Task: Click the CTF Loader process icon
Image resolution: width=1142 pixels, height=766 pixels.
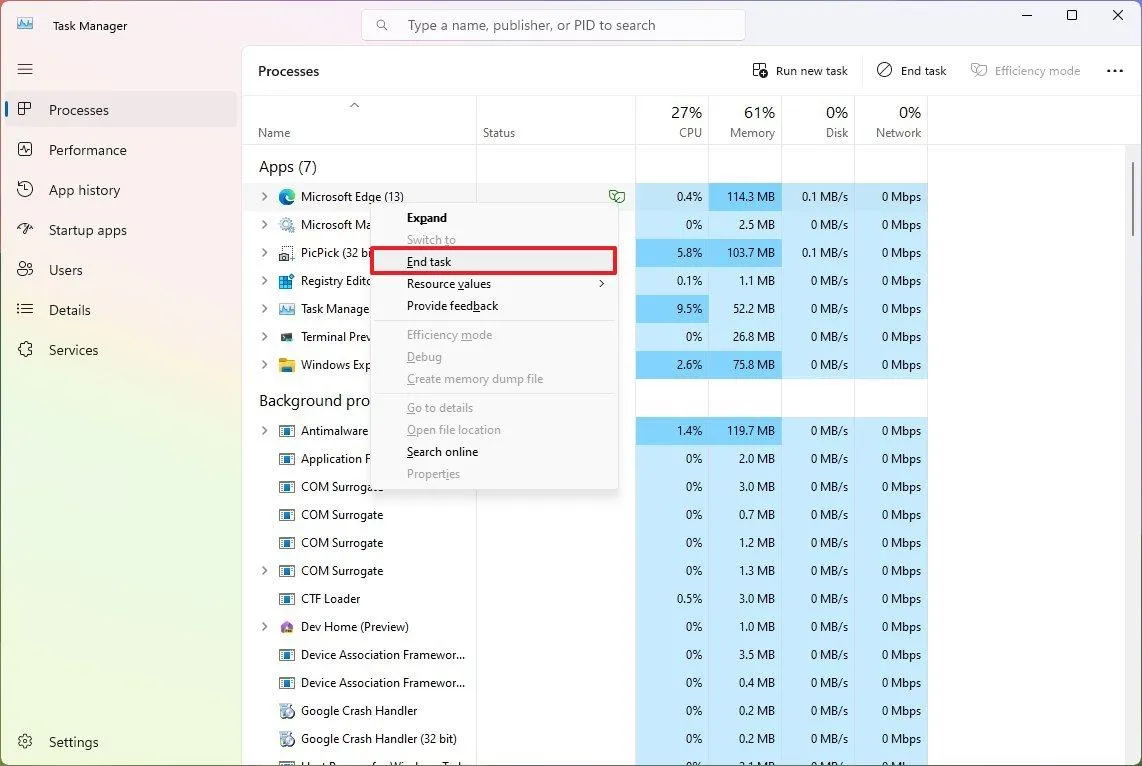Action: point(287,599)
